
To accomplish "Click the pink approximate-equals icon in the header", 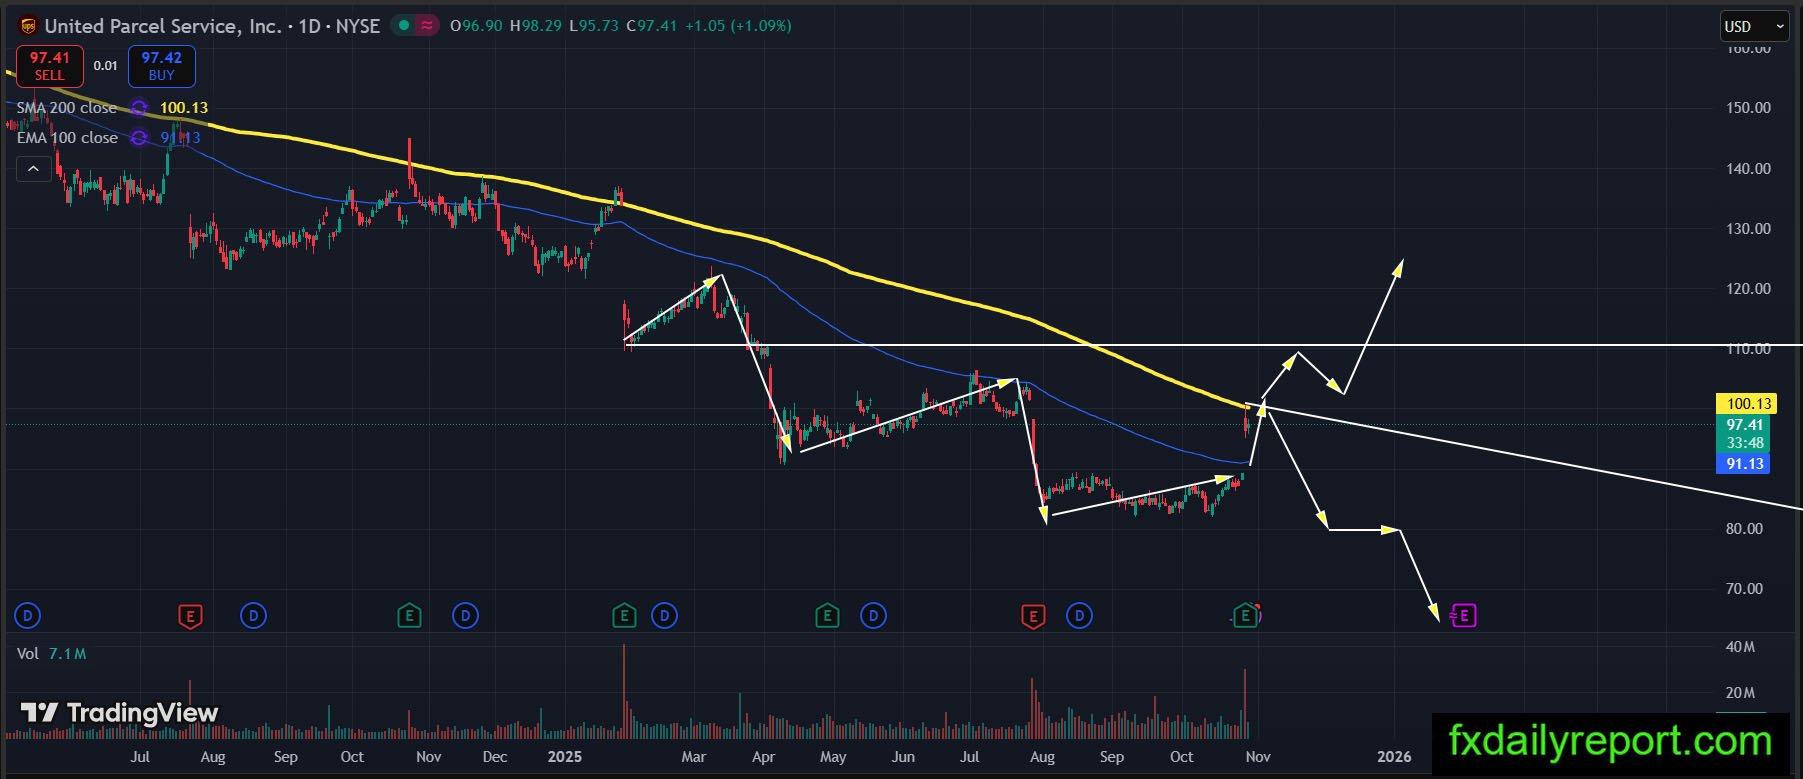I will tap(427, 26).
